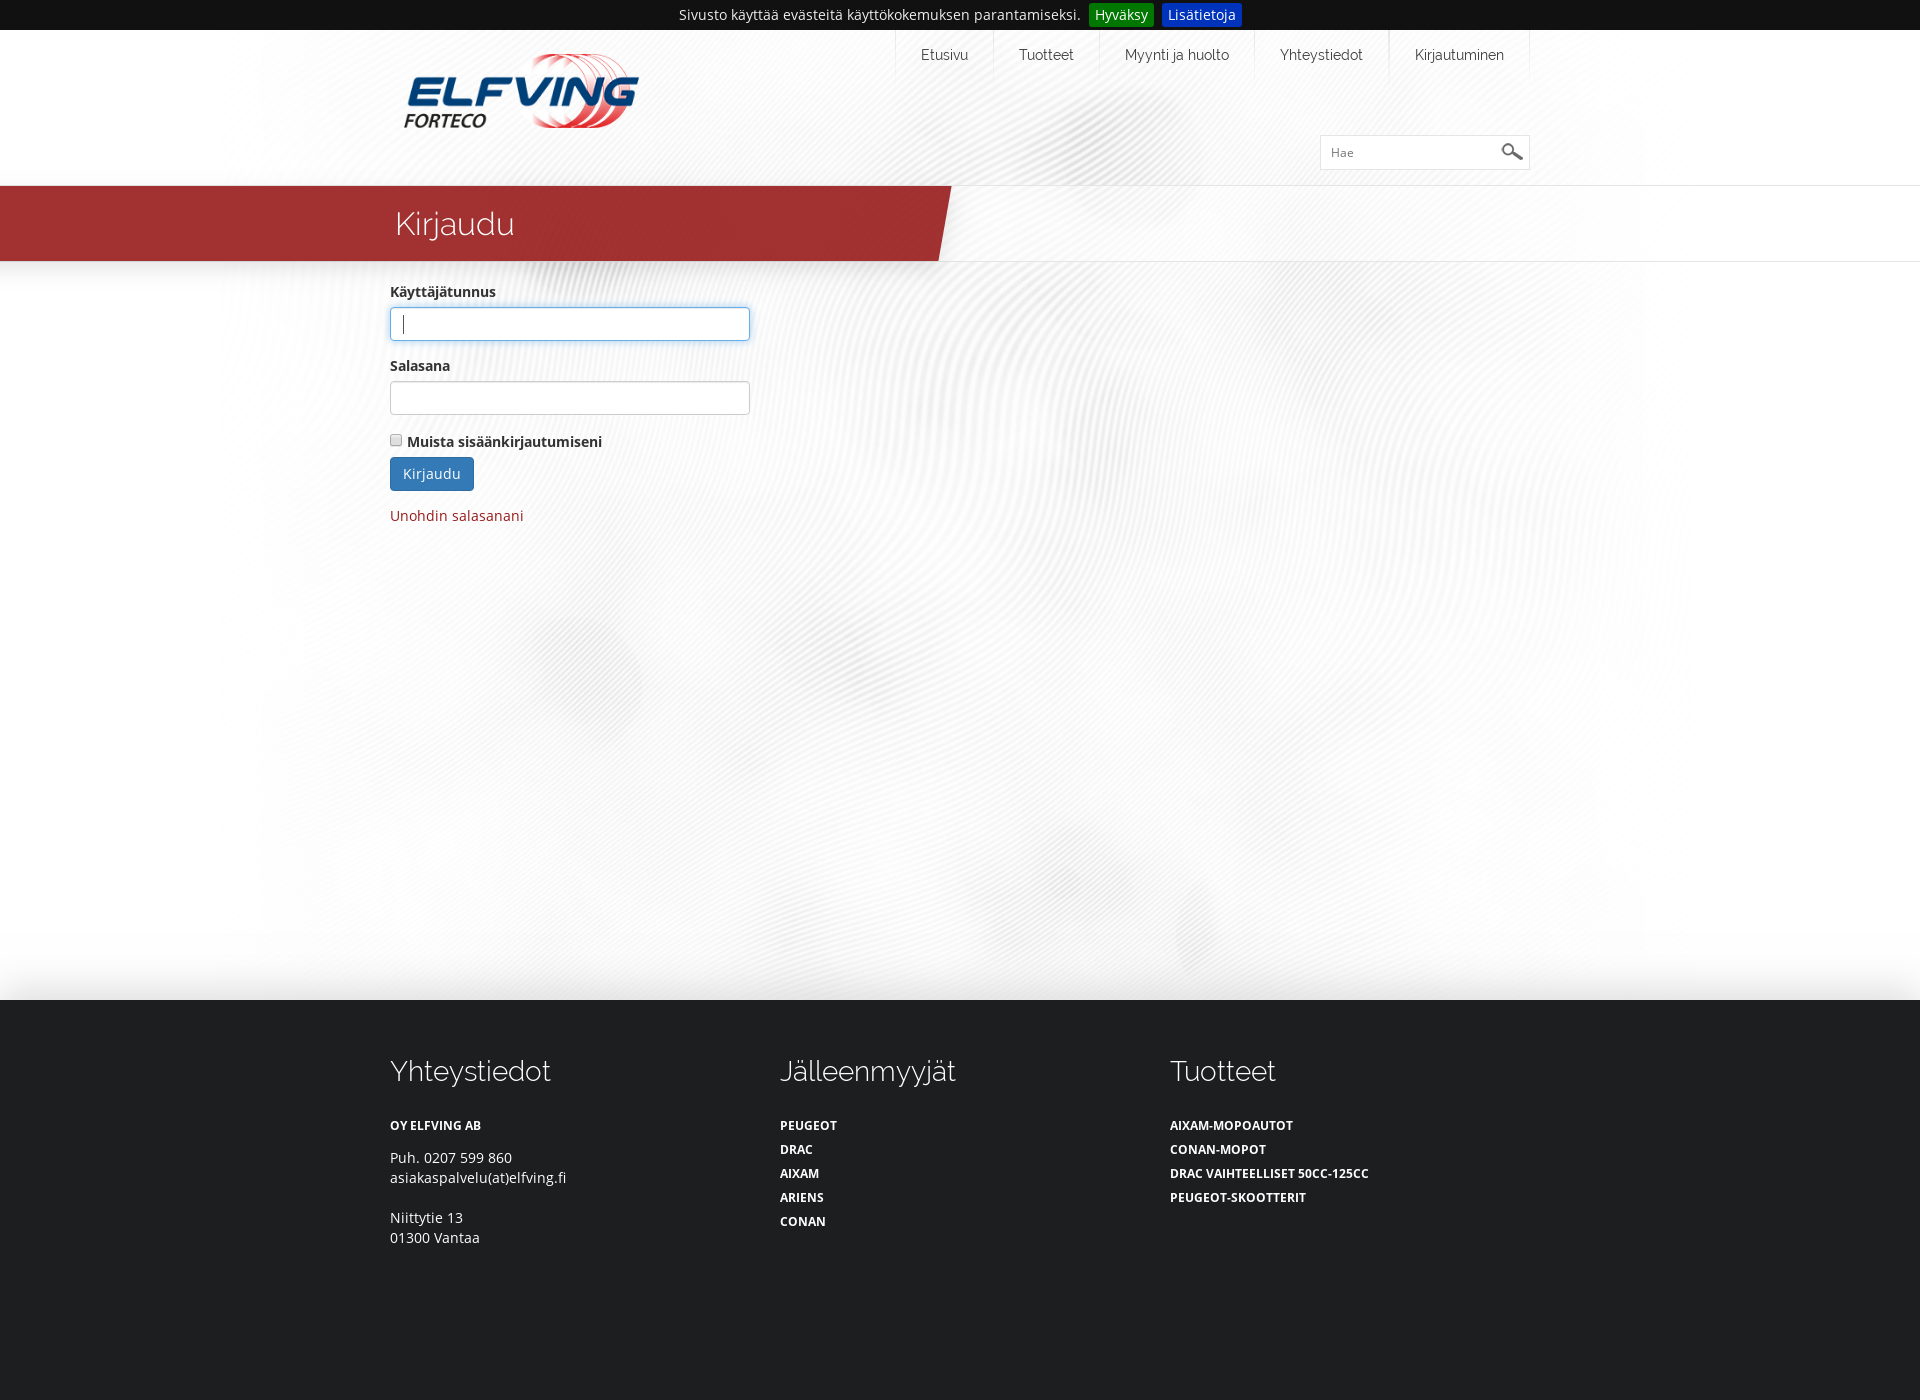Image resolution: width=1920 pixels, height=1400 pixels.
Task: Click phone number Puh. 0207 599 860
Action: click(451, 1158)
